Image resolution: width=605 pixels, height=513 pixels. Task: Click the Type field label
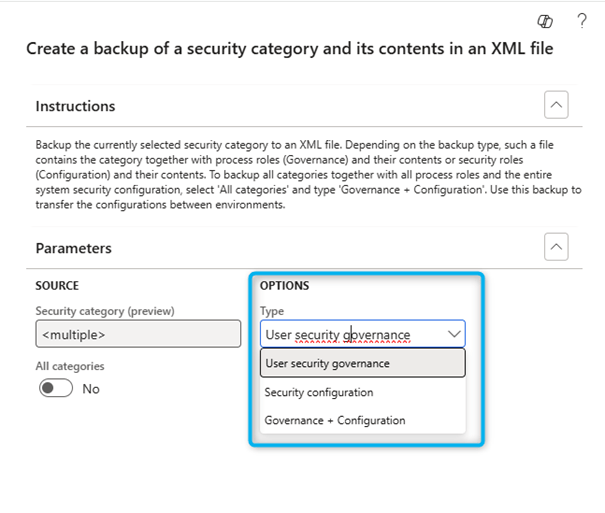pyautogui.click(x=272, y=311)
